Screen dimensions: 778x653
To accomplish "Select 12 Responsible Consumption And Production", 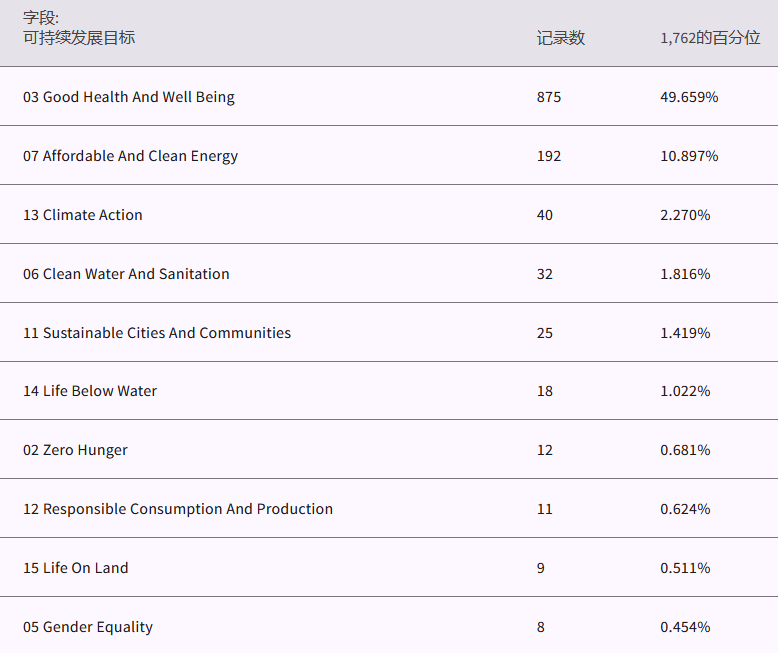I will tap(178, 509).
